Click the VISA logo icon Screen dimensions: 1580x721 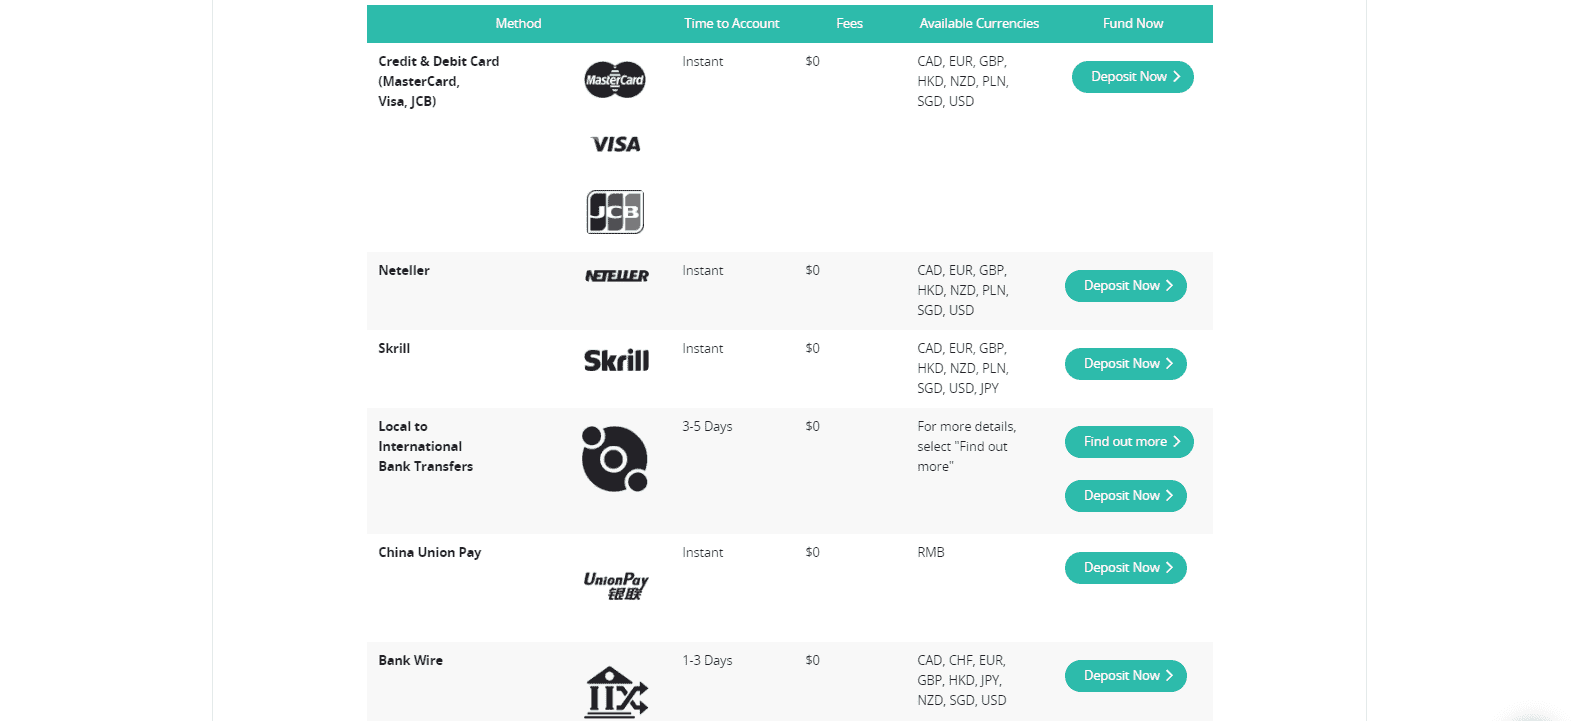click(x=616, y=145)
